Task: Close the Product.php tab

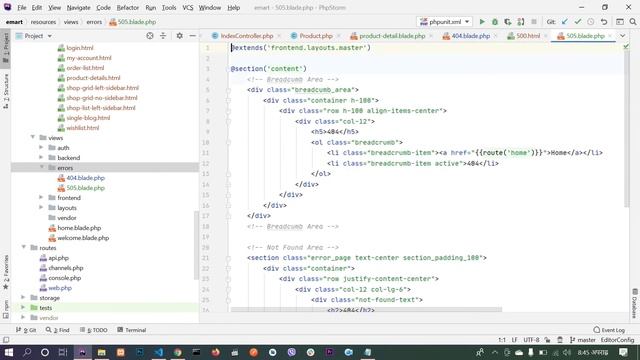Action: coord(339,36)
